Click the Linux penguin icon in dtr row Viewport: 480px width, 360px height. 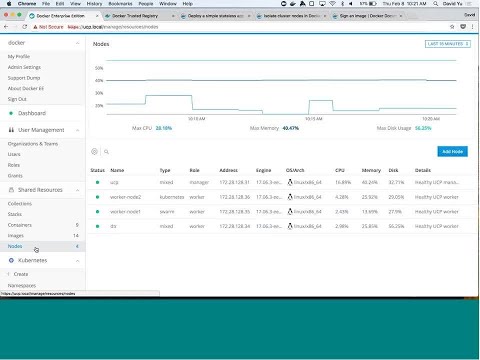[290, 226]
